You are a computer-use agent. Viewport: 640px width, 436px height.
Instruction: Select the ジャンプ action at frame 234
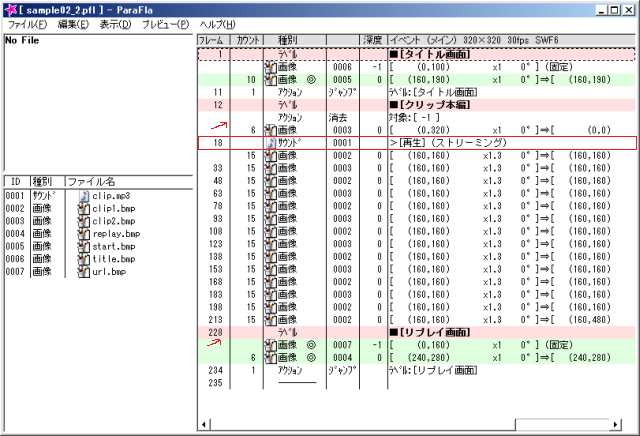coord(417,371)
